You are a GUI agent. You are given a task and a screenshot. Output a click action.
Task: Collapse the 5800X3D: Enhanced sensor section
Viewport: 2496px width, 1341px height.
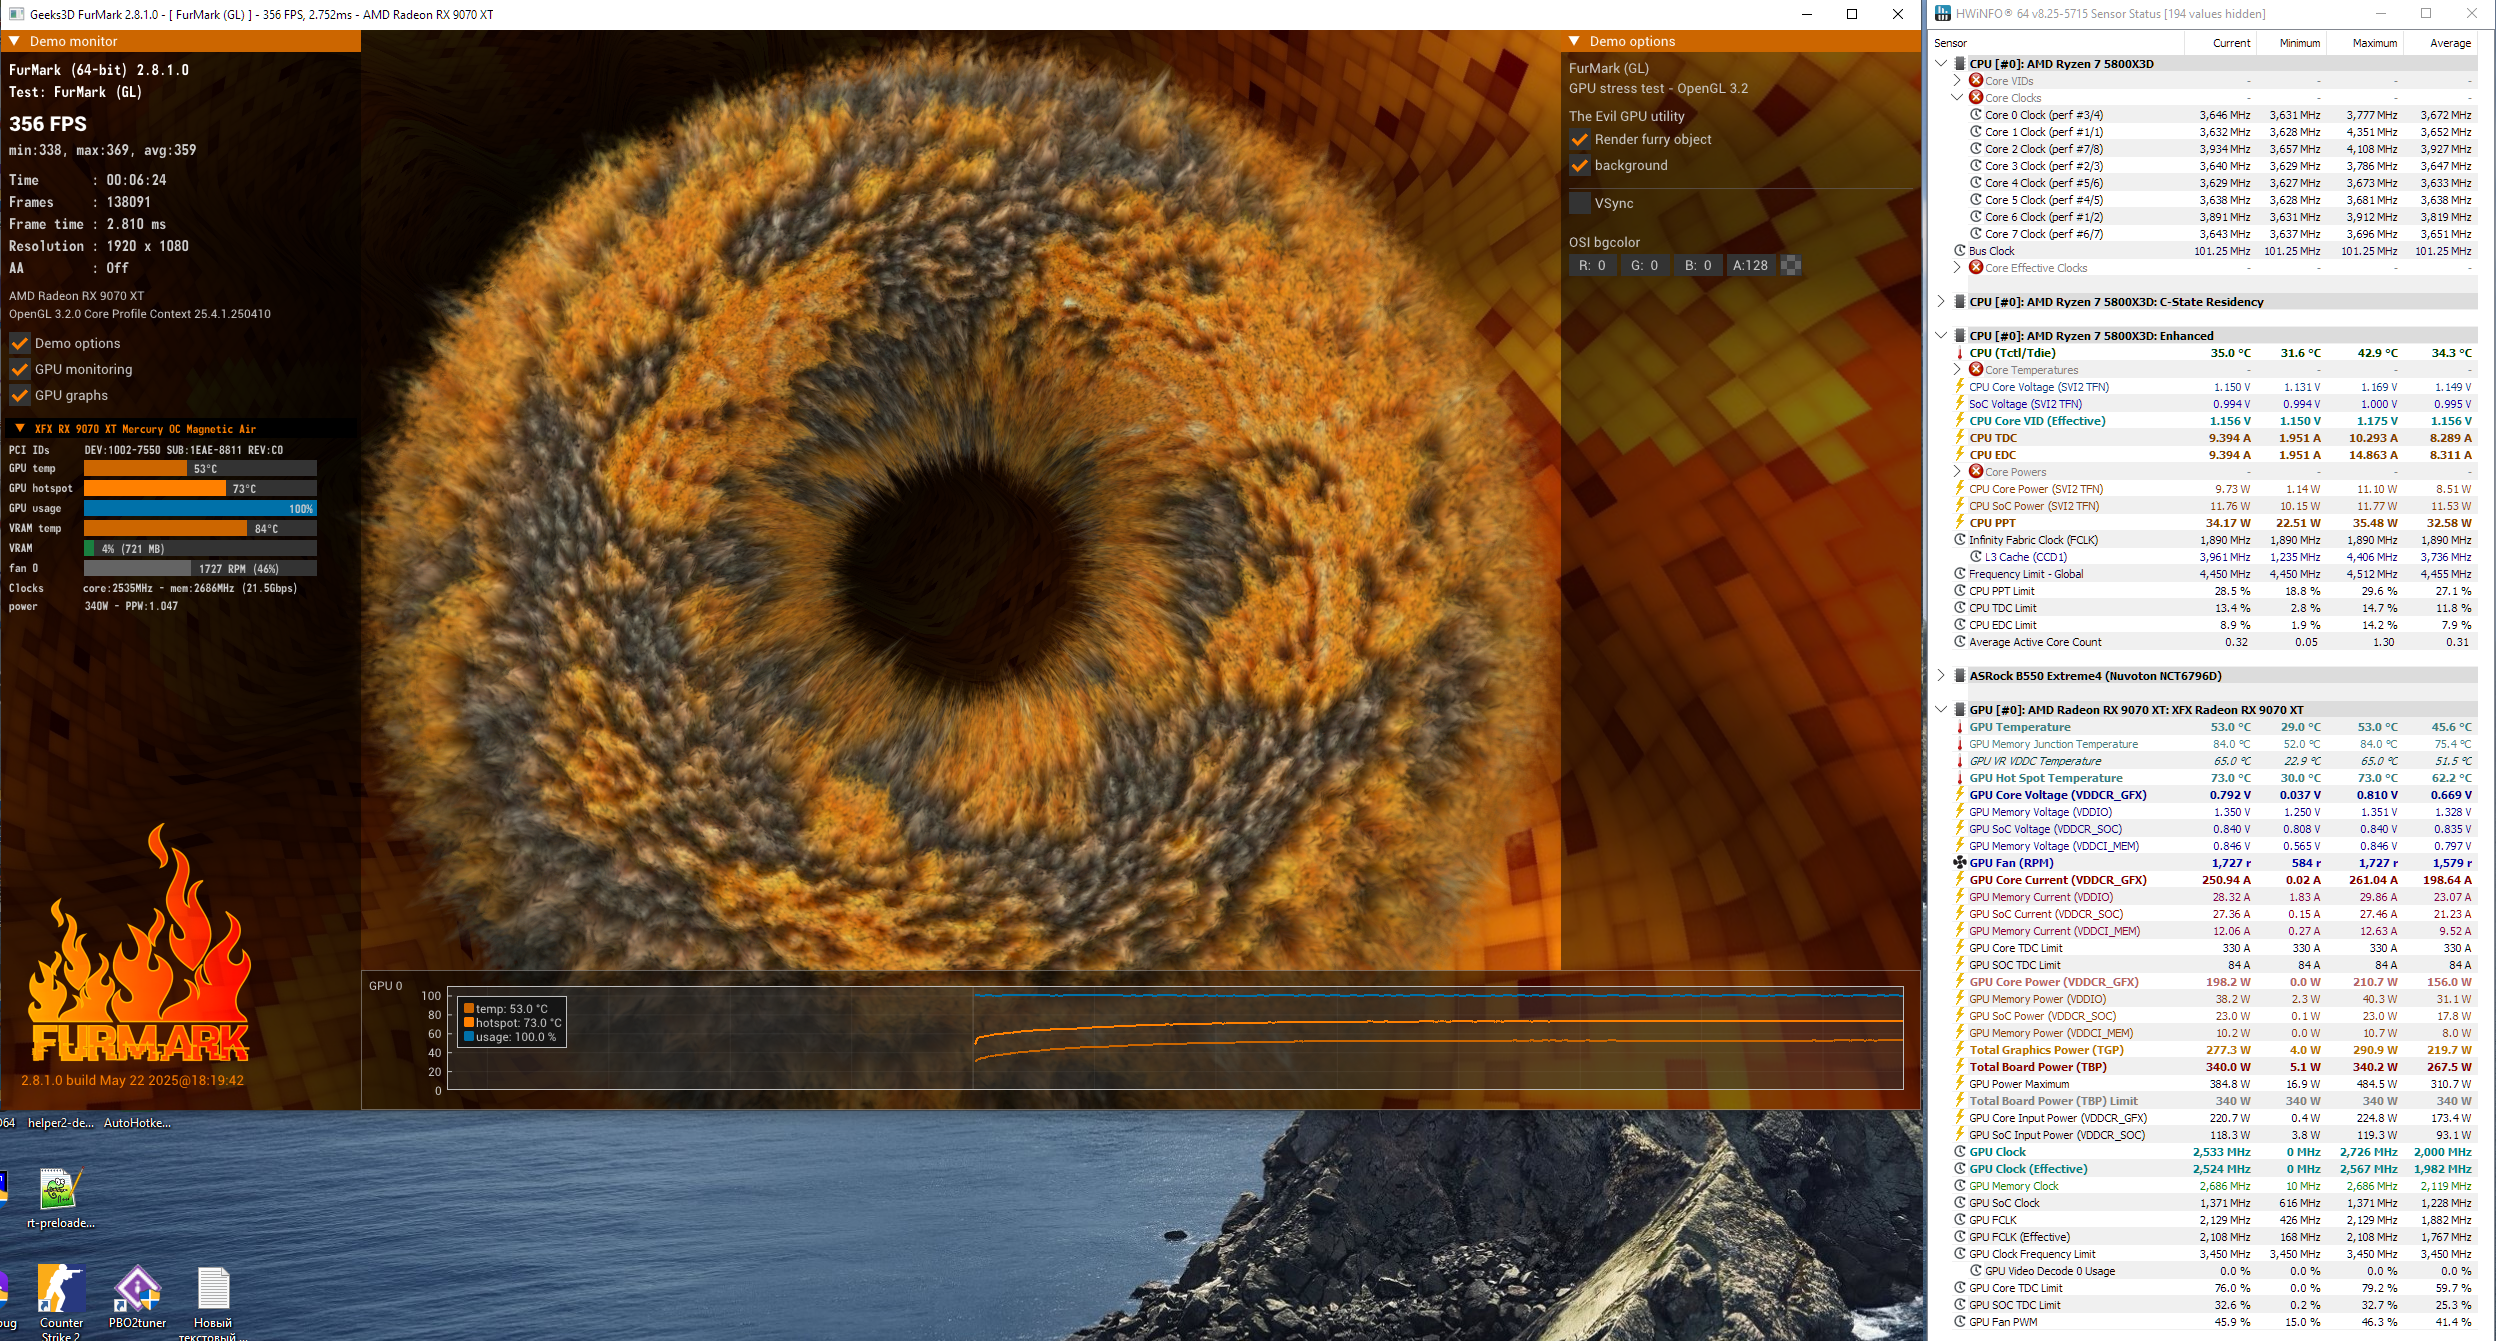pos(1941,336)
